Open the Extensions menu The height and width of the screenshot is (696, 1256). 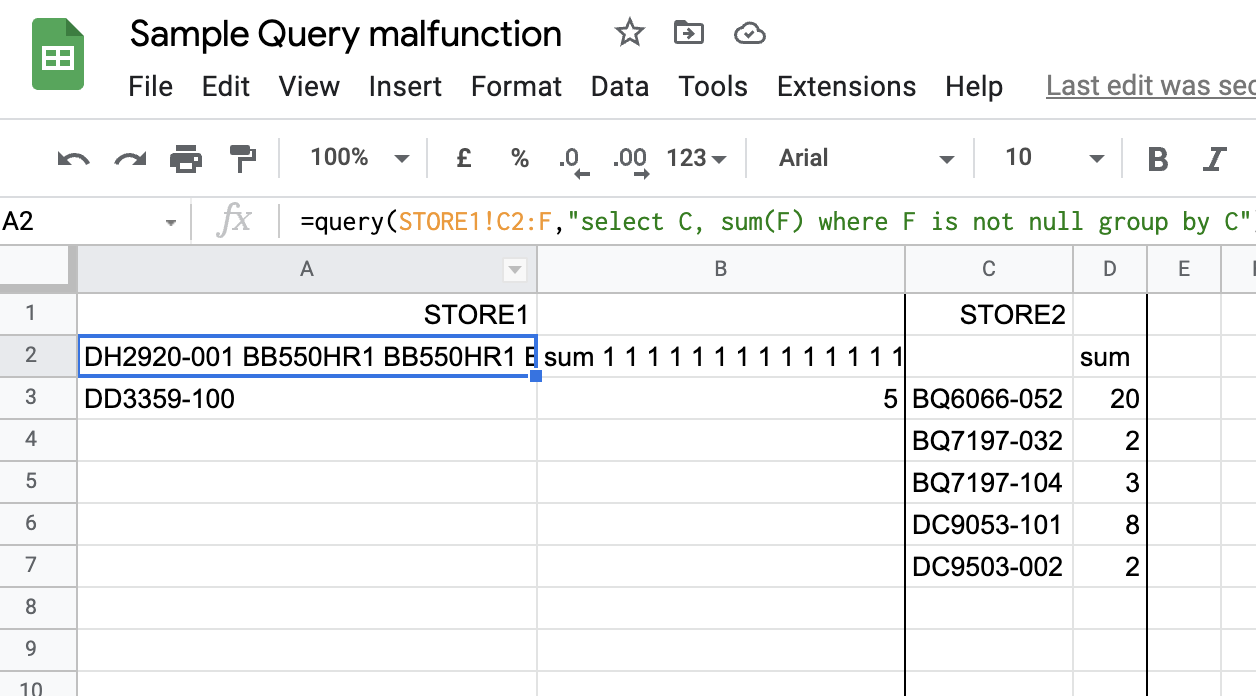click(x=846, y=87)
